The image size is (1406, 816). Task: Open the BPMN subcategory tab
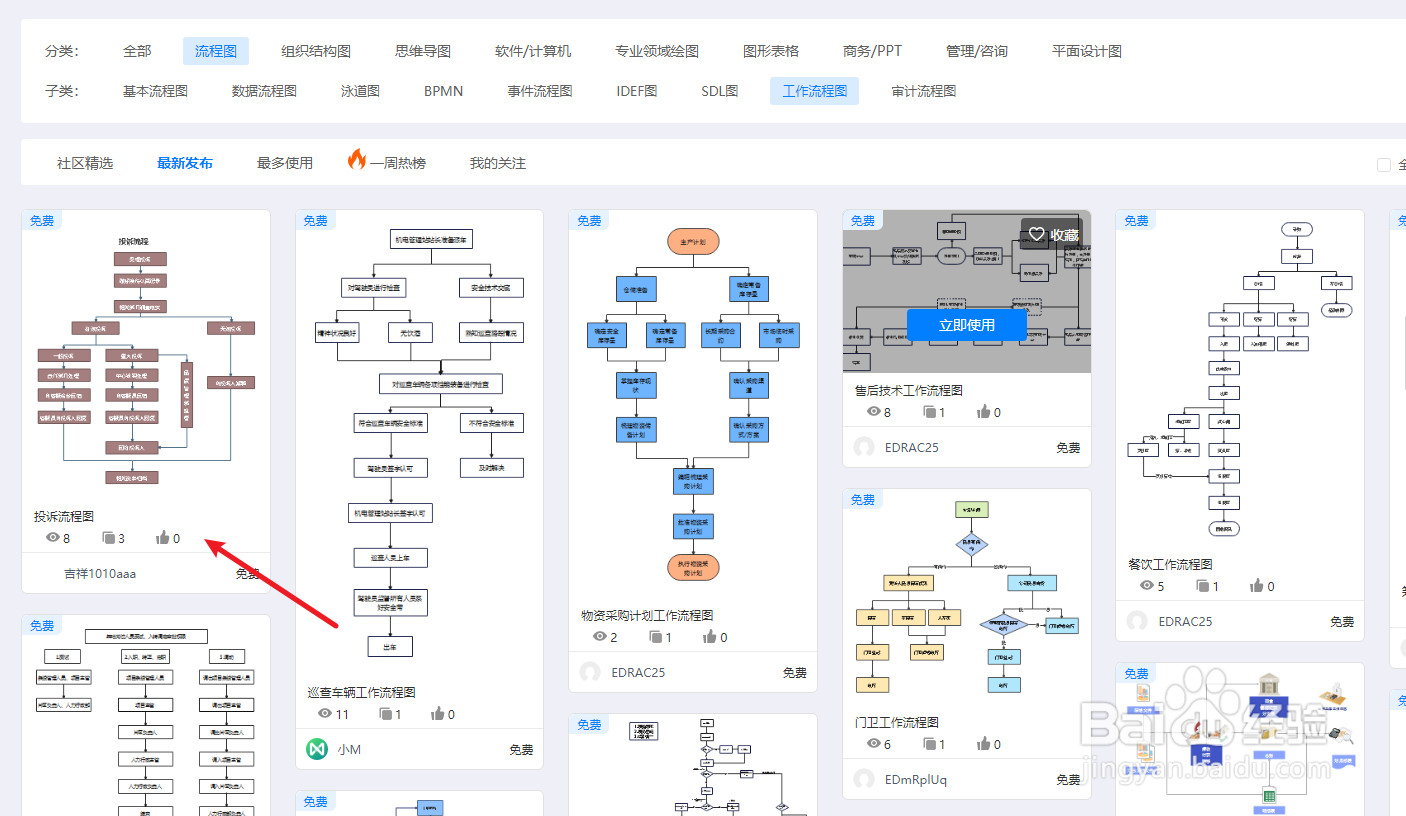click(442, 90)
